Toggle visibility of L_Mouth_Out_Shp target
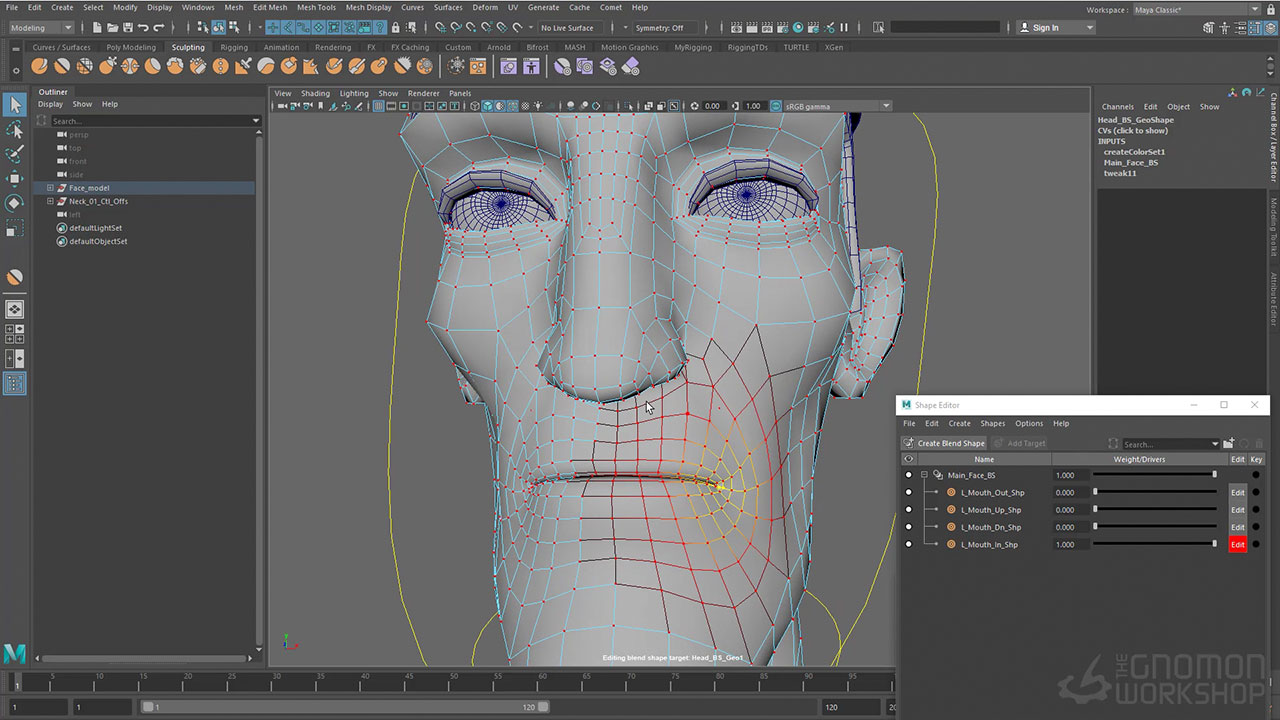Viewport: 1280px width, 720px height. (x=908, y=492)
